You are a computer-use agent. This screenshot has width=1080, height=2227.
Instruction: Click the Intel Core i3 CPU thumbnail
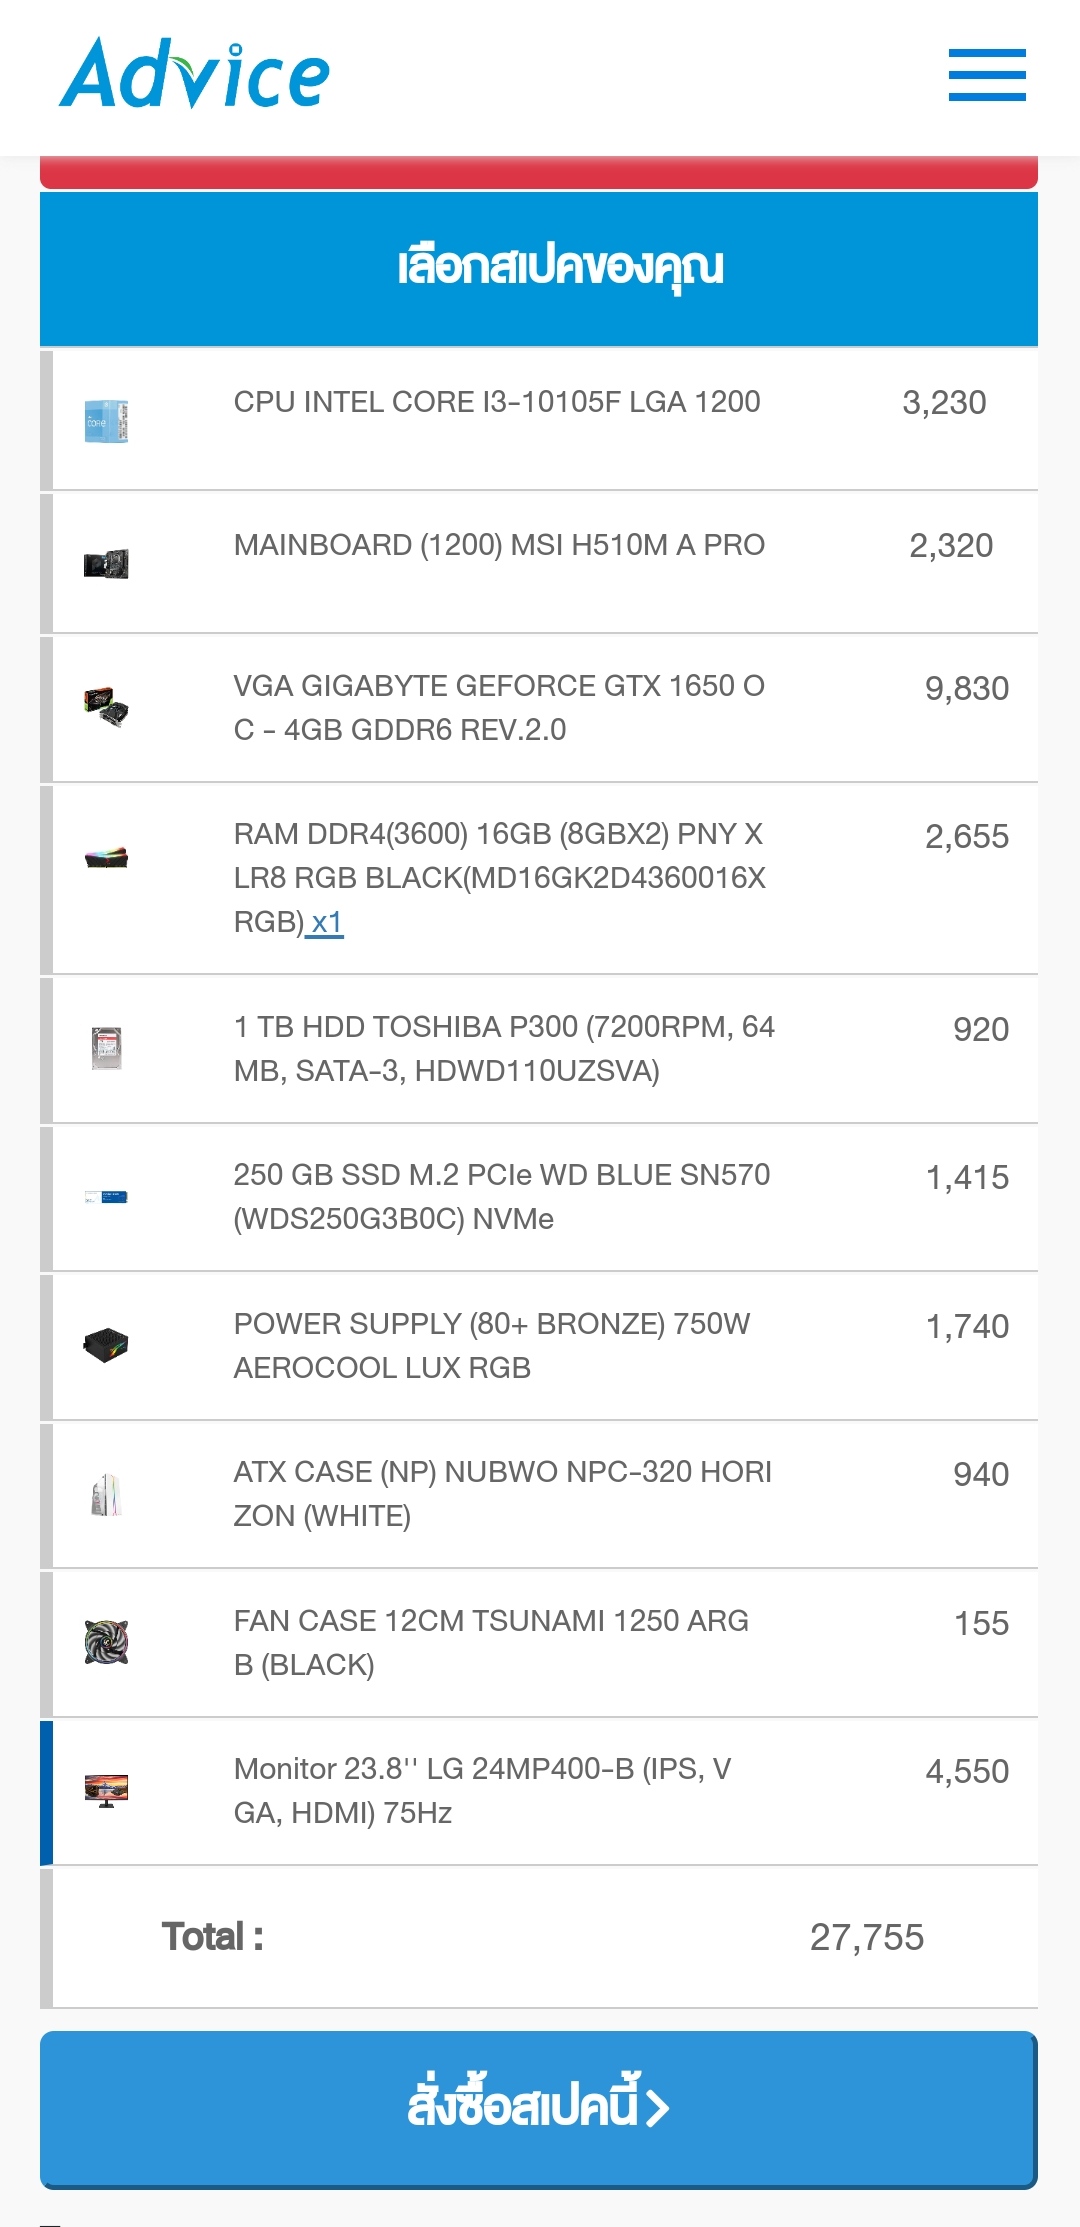pyautogui.click(x=106, y=421)
